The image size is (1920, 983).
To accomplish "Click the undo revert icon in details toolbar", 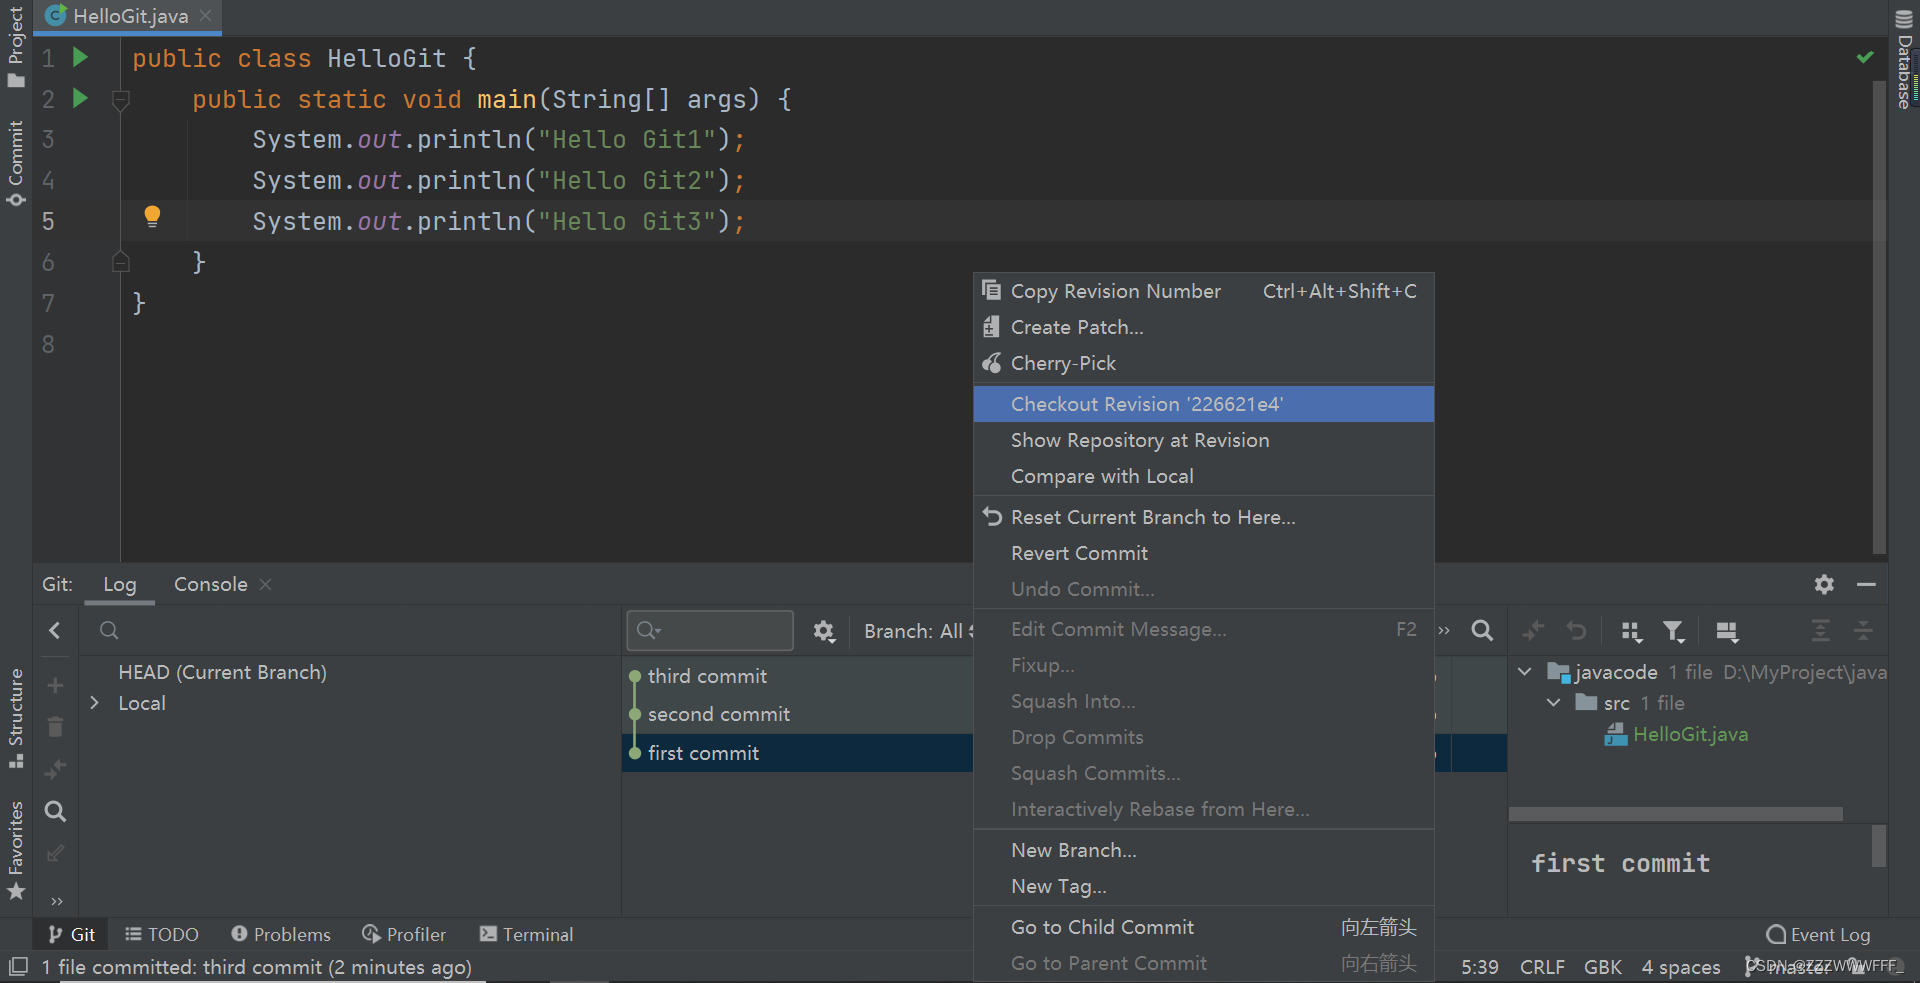I will (1576, 630).
